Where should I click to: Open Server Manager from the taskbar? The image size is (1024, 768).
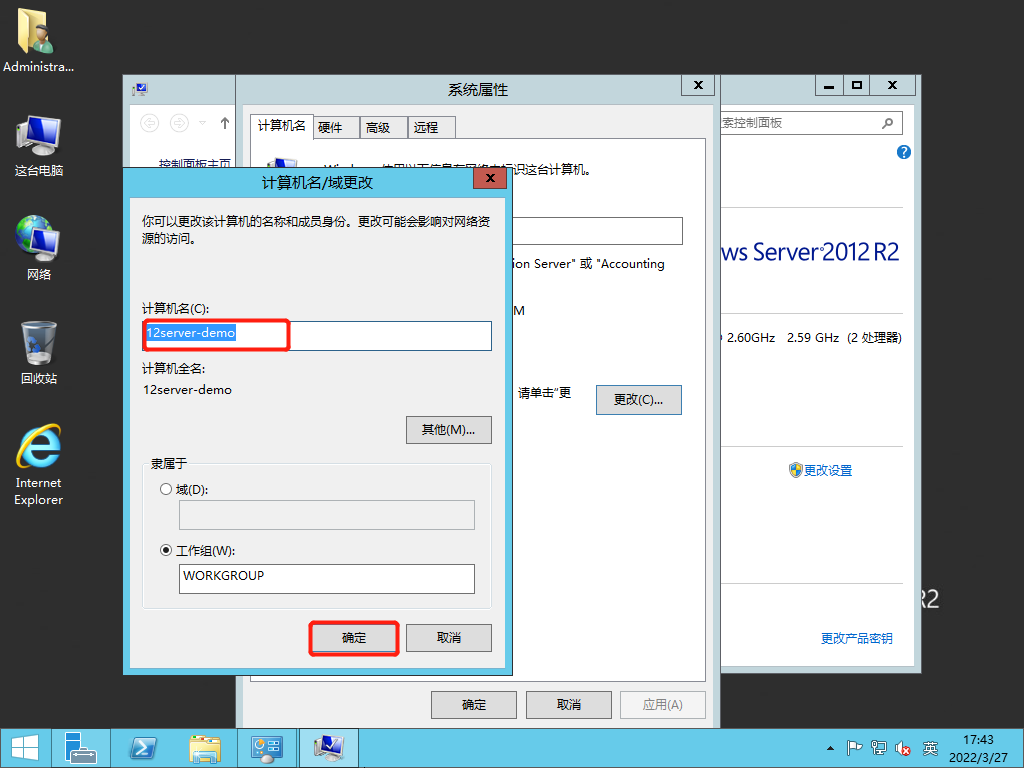point(81,748)
